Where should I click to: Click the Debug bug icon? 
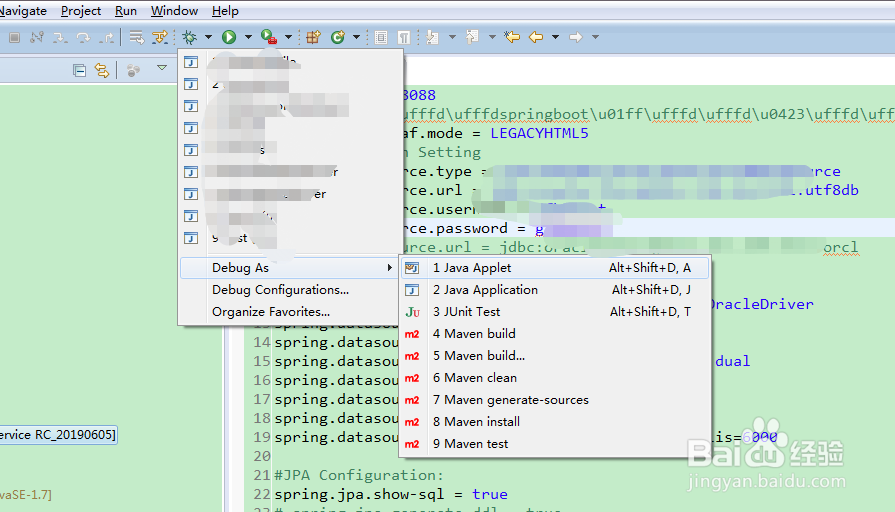coord(190,38)
